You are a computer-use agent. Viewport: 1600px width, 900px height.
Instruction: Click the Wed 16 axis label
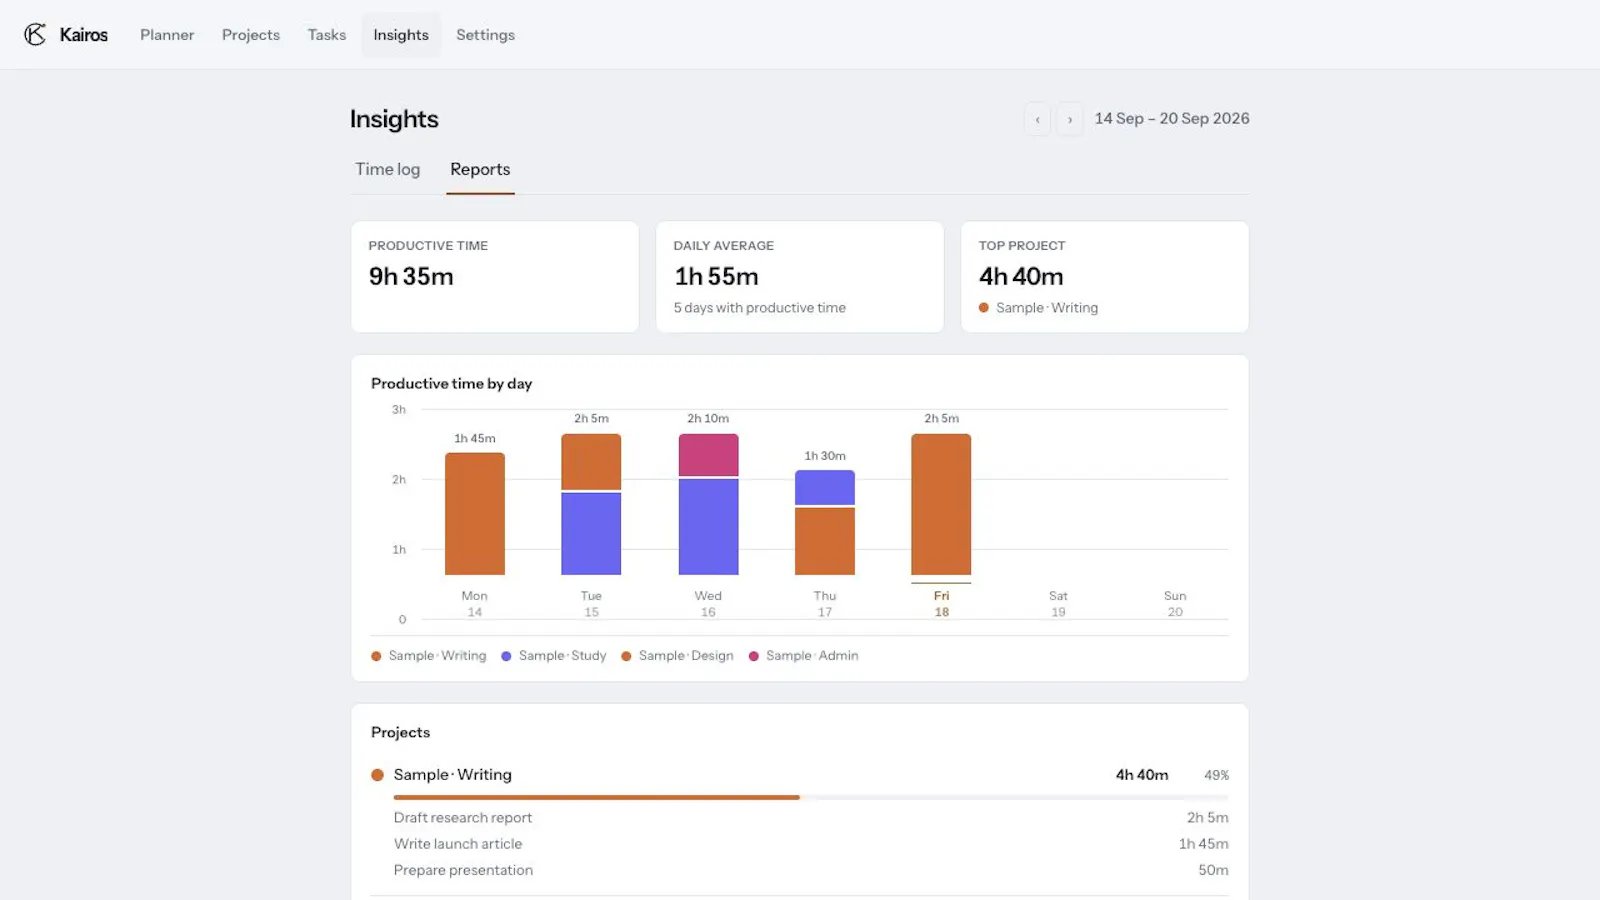pos(708,603)
